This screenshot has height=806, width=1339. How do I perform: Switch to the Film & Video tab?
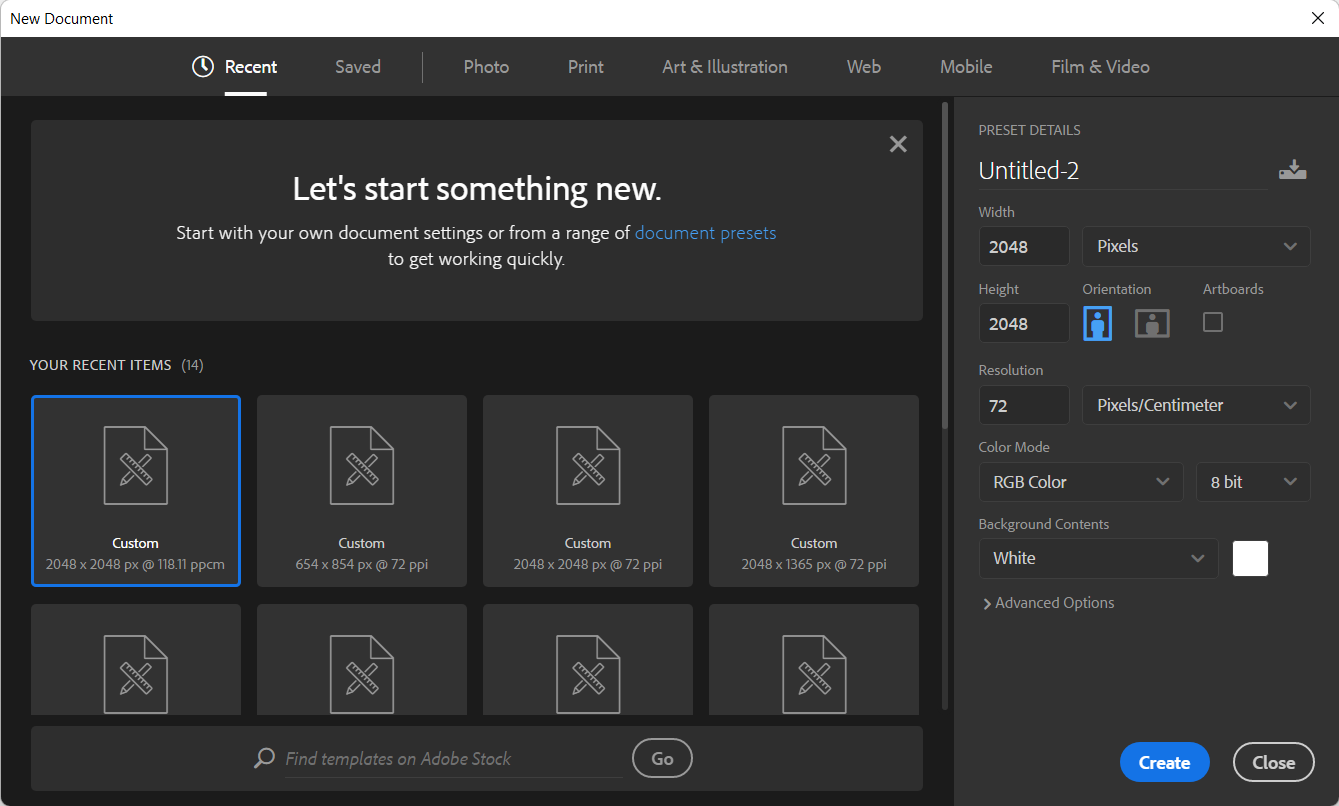1100,67
